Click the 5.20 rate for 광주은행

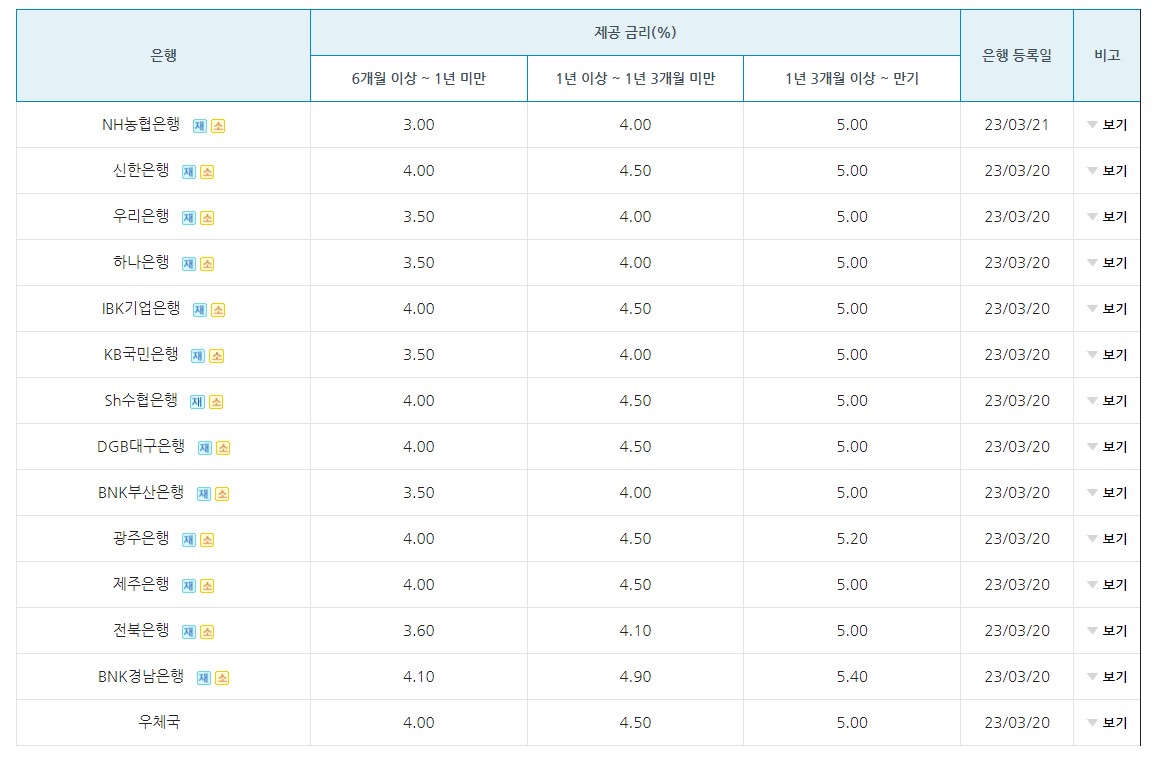point(852,538)
